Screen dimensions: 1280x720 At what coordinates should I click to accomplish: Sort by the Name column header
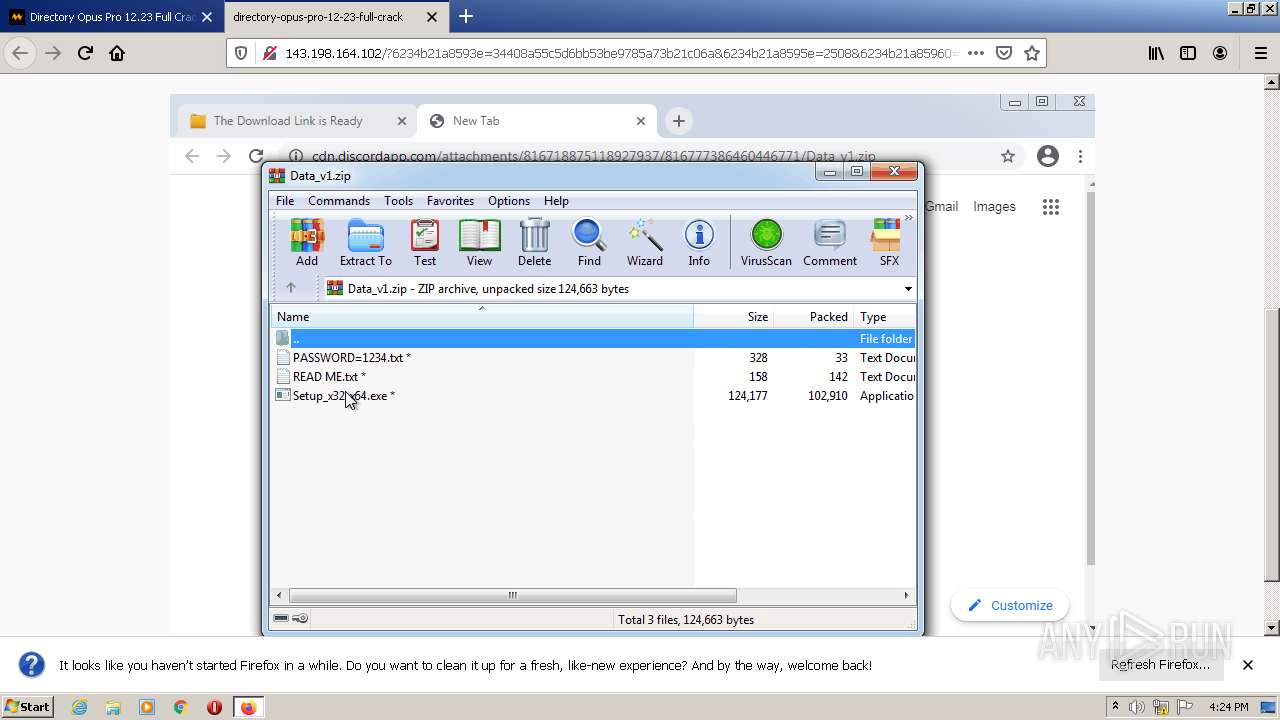click(x=483, y=317)
